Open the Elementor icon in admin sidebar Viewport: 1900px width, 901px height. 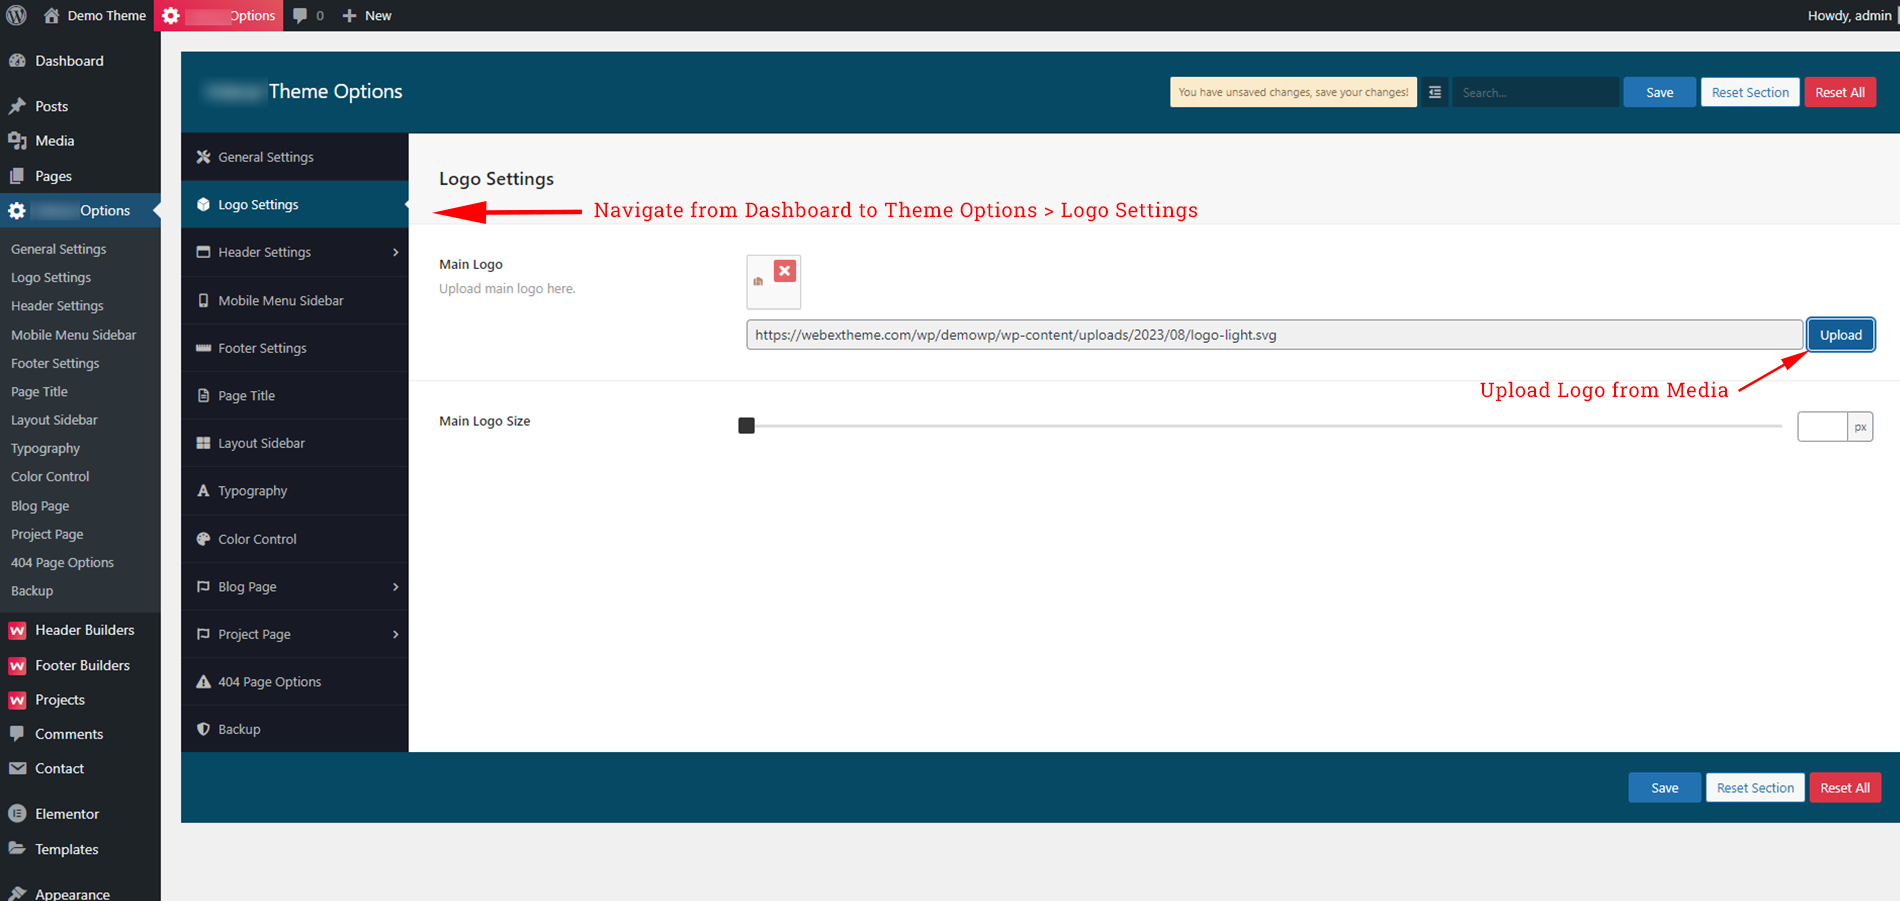coord(17,813)
